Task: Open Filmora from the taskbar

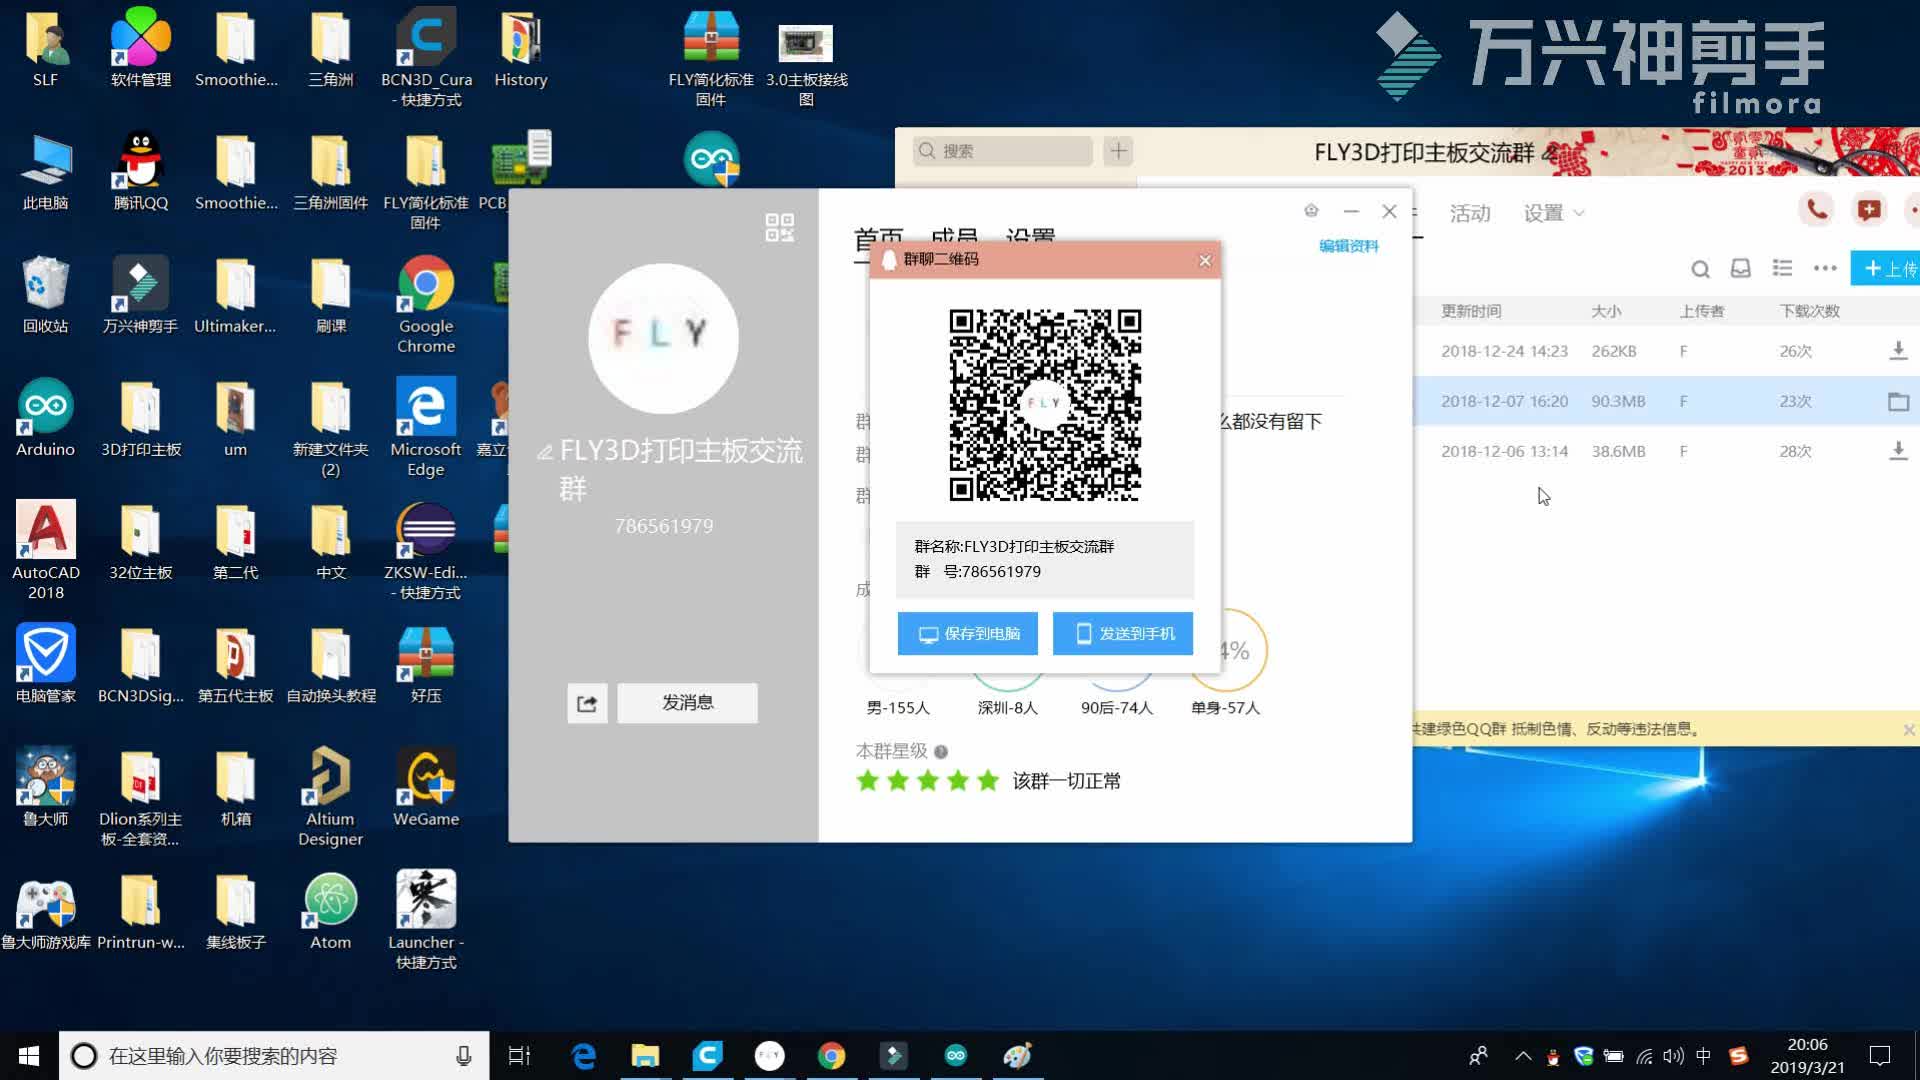Action: [894, 1055]
